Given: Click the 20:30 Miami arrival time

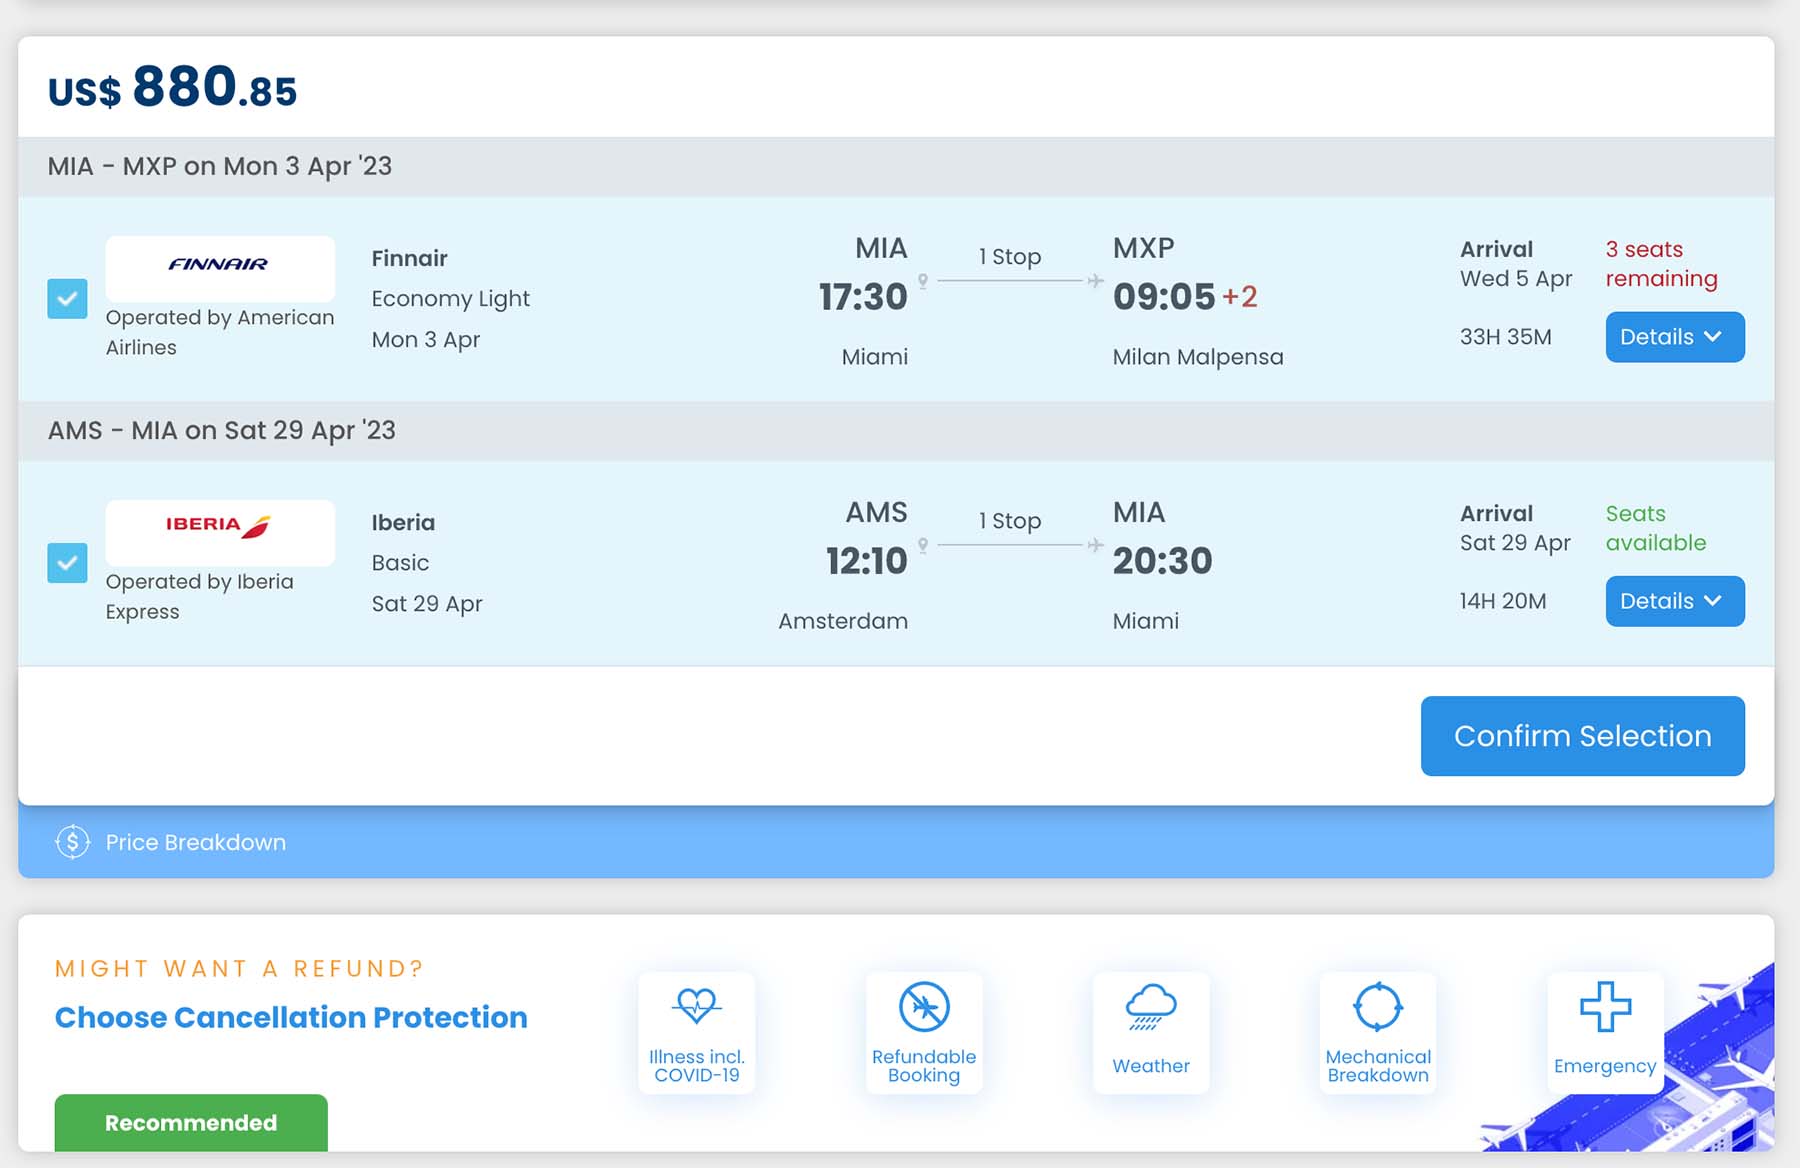Looking at the screenshot, I should point(1162,561).
